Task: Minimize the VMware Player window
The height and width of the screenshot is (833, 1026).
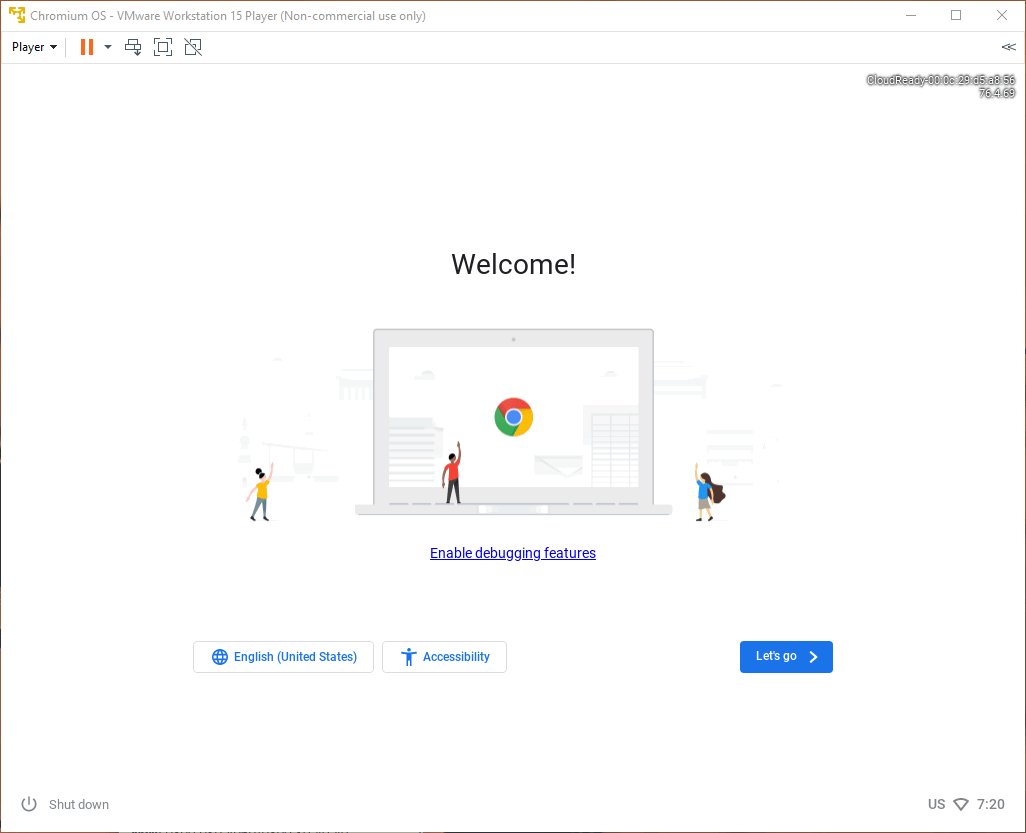Action: click(x=910, y=15)
